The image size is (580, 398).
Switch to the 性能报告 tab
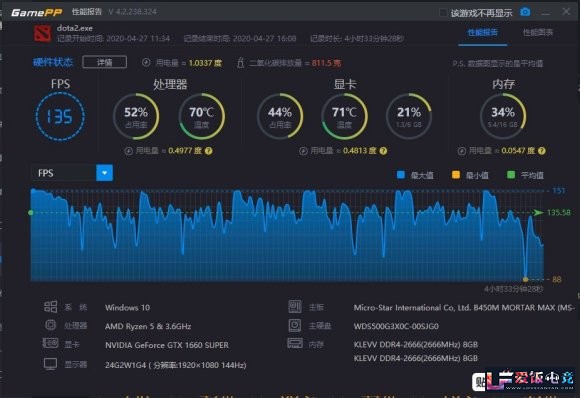[482, 33]
